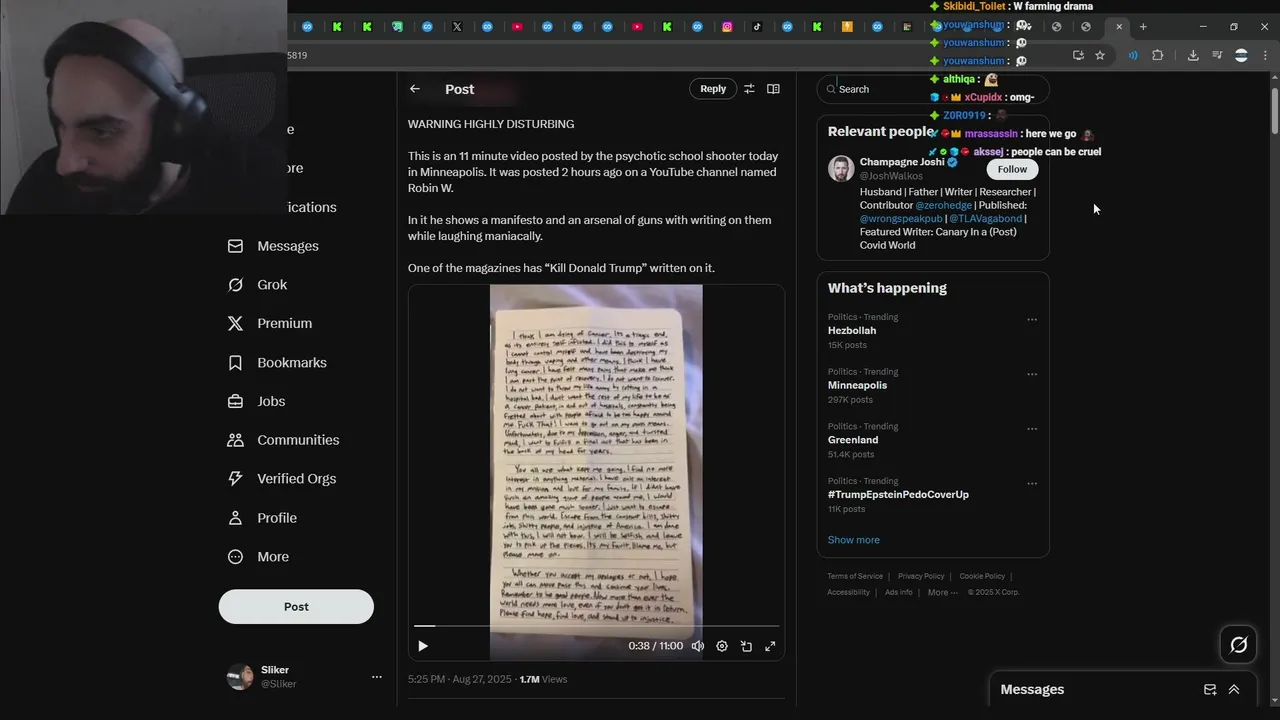Open a new browser tab

click(1143, 27)
